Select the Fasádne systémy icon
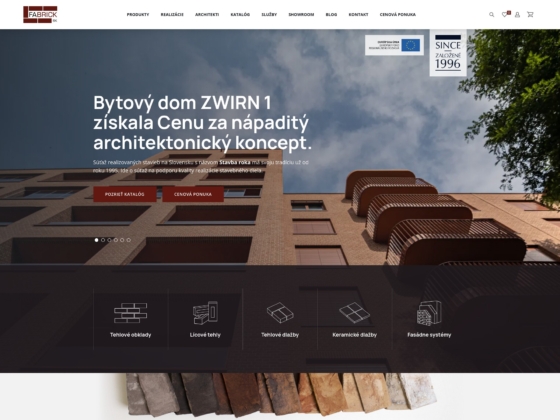The image size is (560, 420). click(429, 313)
